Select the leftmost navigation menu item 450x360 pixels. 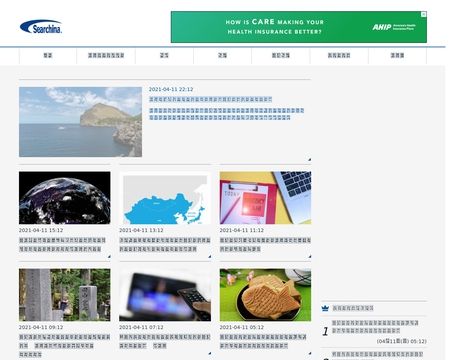coord(48,55)
